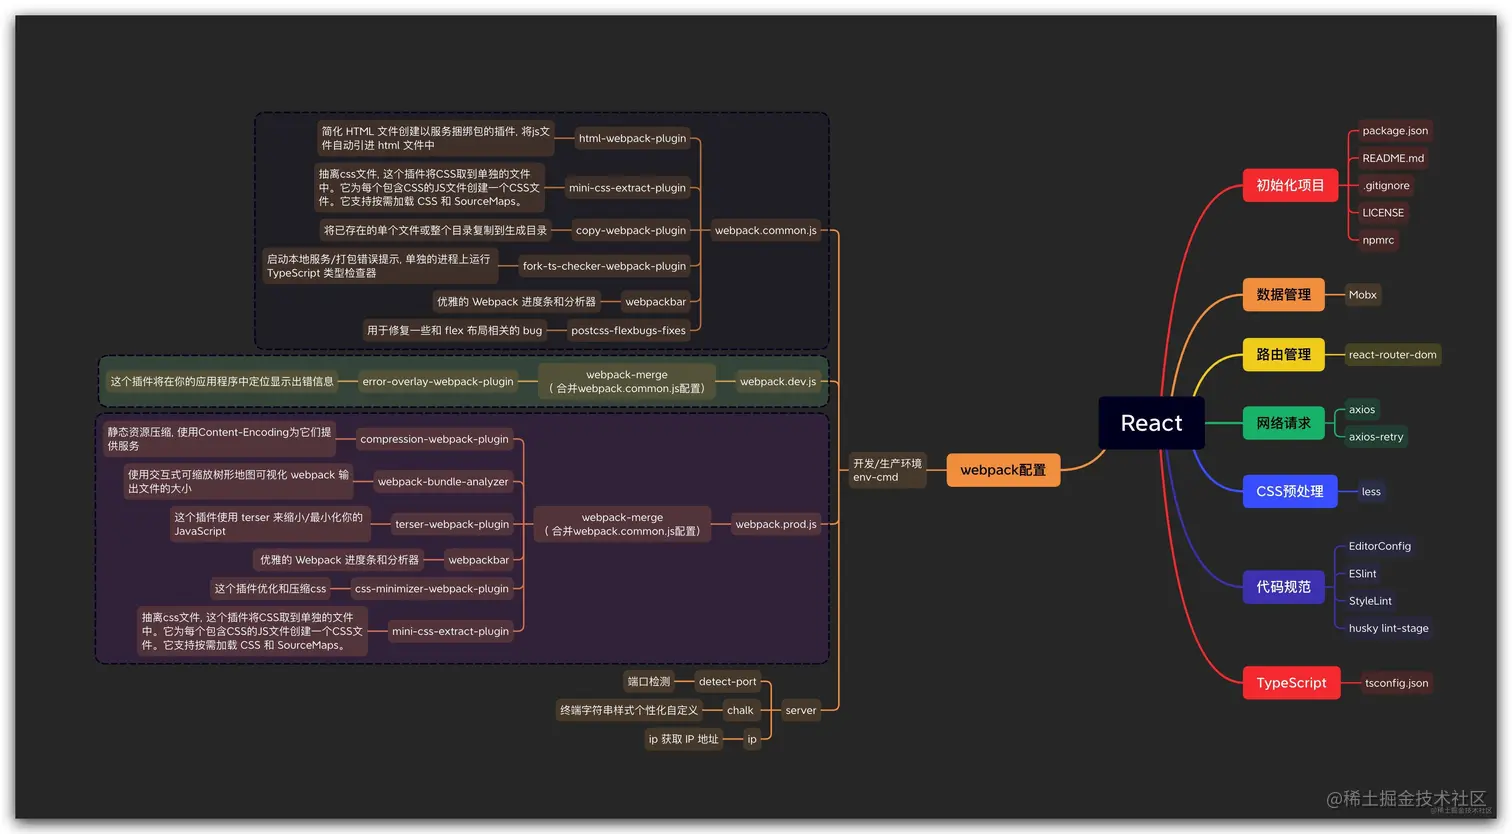Click 将已存在的单个文件或整个目录复制到生成目录 description

(x=435, y=230)
